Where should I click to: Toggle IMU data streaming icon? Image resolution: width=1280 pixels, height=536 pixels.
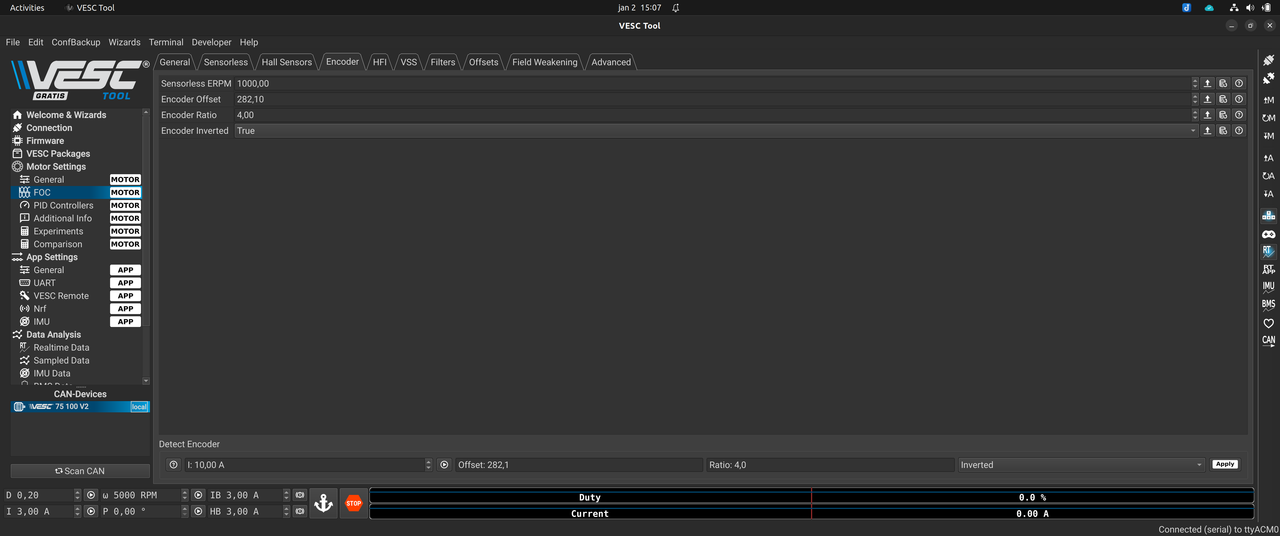(x=1268, y=286)
